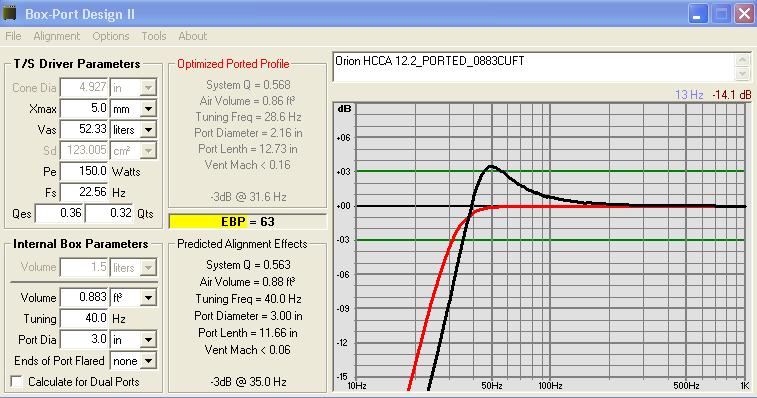Image resolution: width=757 pixels, height=398 pixels.
Task: Click the Orion HCCA project title field
Action: pyautogui.click(x=533, y=67)
